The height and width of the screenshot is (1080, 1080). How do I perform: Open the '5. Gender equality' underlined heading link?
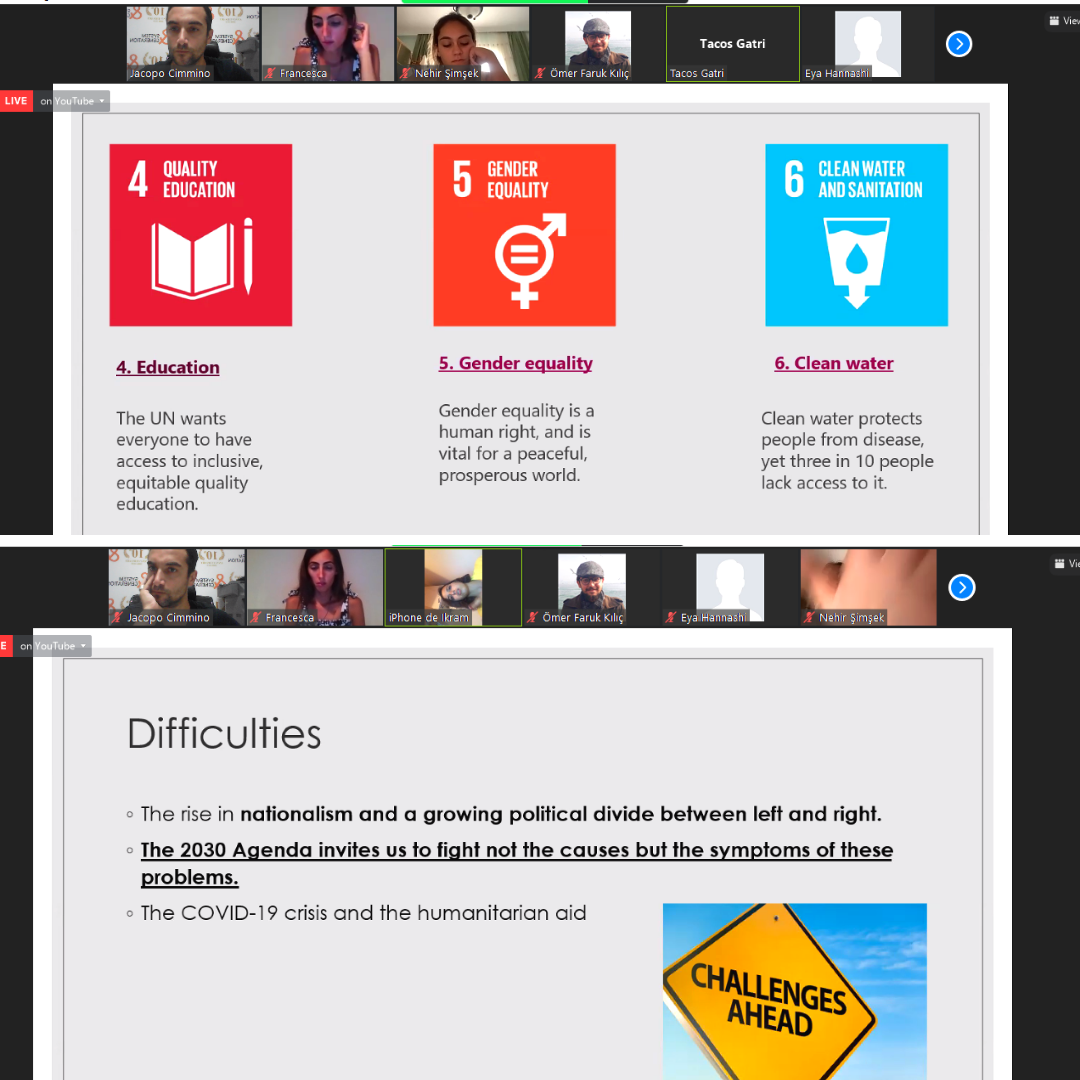tap(515, 364)
